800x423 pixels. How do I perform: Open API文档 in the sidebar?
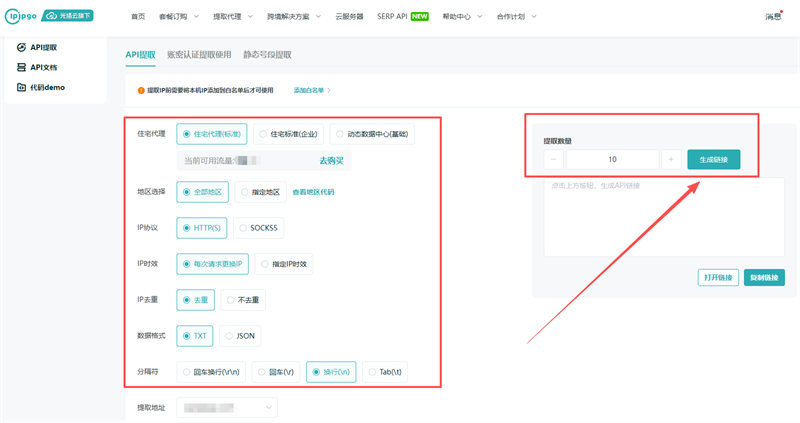(37, 67)
